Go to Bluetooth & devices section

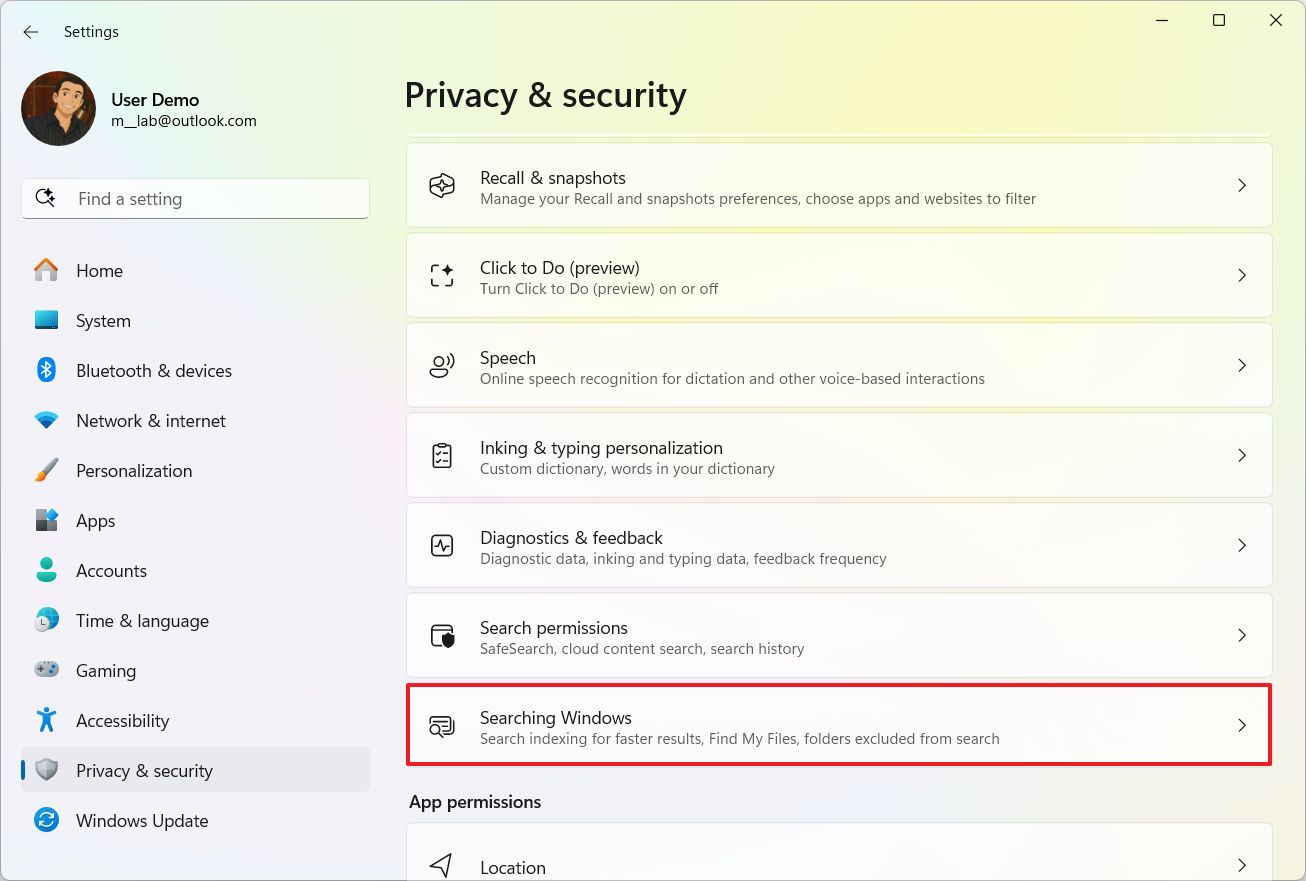pos(154,371)
